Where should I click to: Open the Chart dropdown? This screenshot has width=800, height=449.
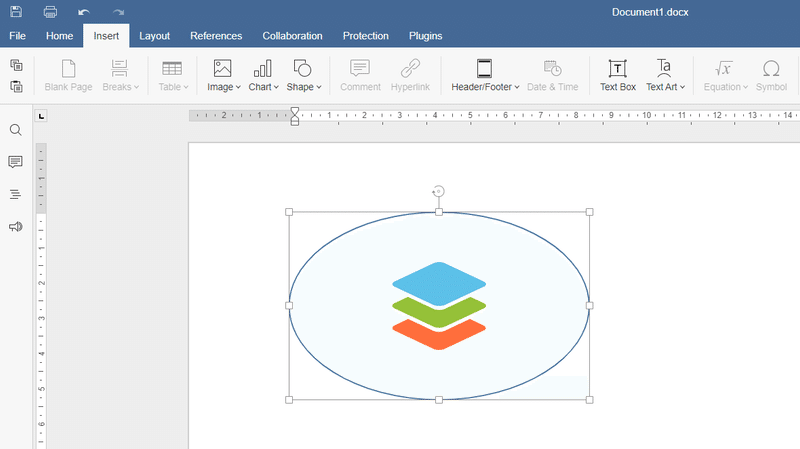pyautogui.click(x=263, y=76)
